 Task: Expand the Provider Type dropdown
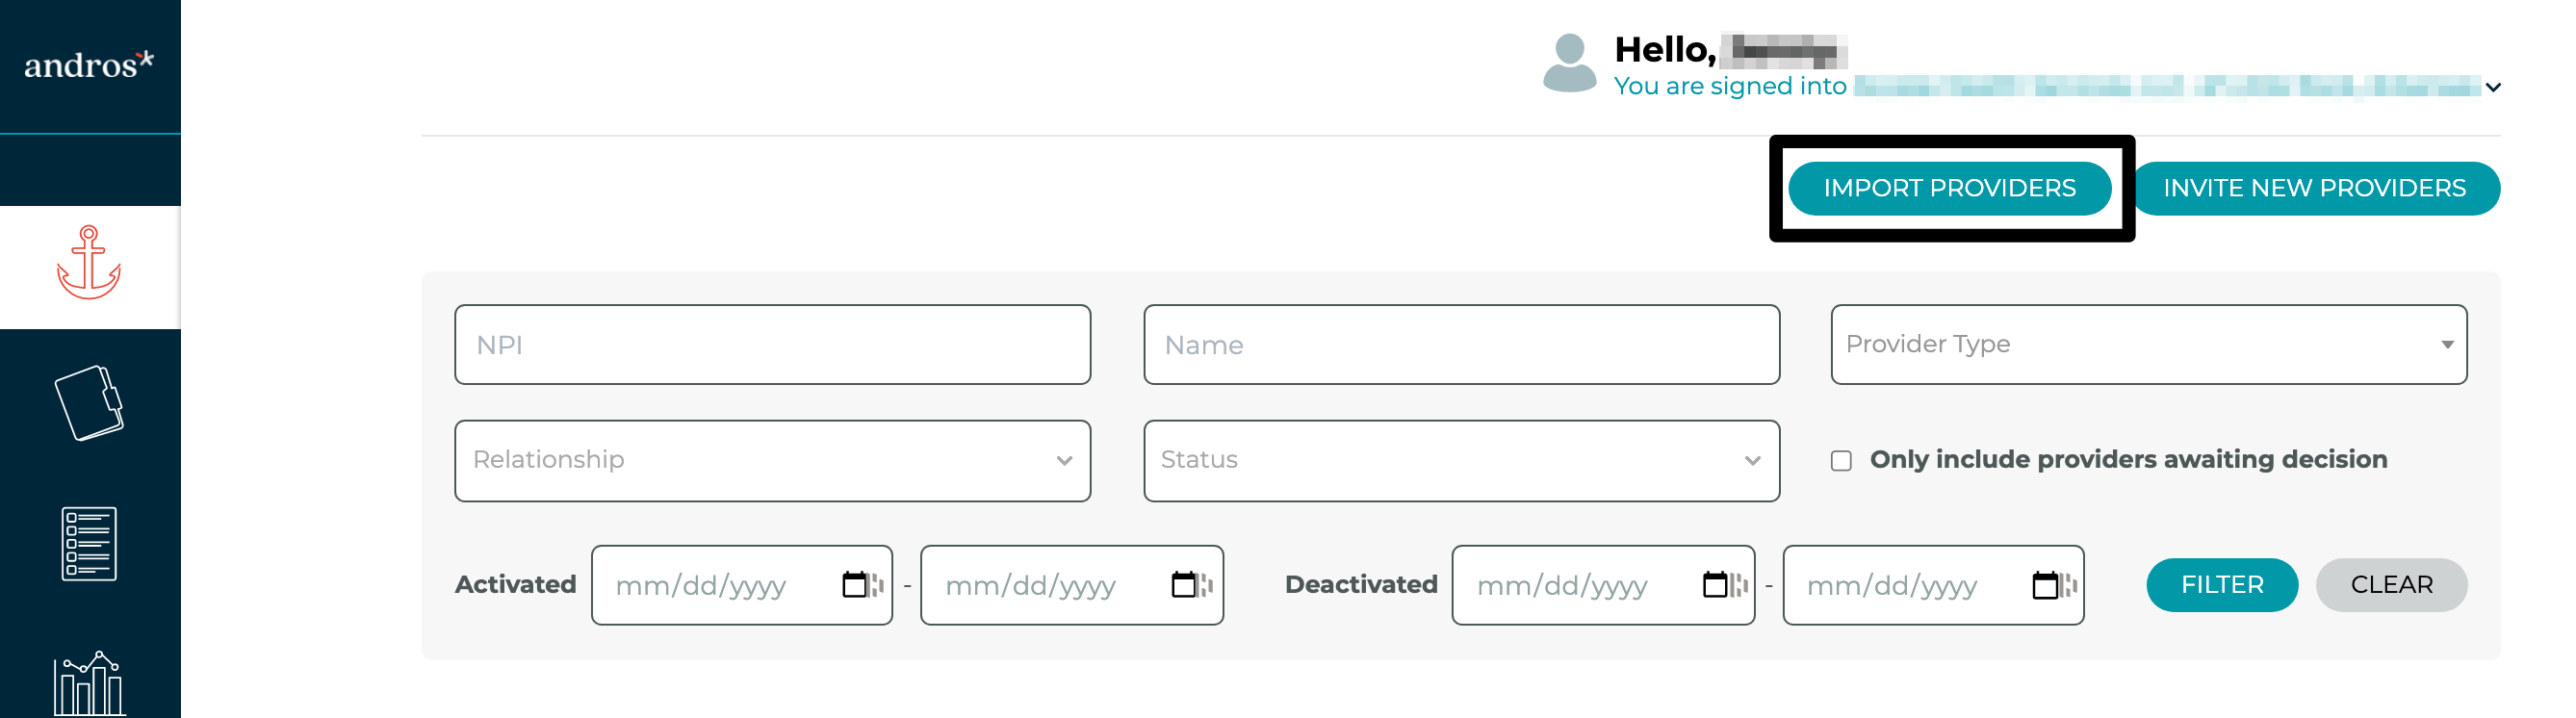(x=2148, y=345)
